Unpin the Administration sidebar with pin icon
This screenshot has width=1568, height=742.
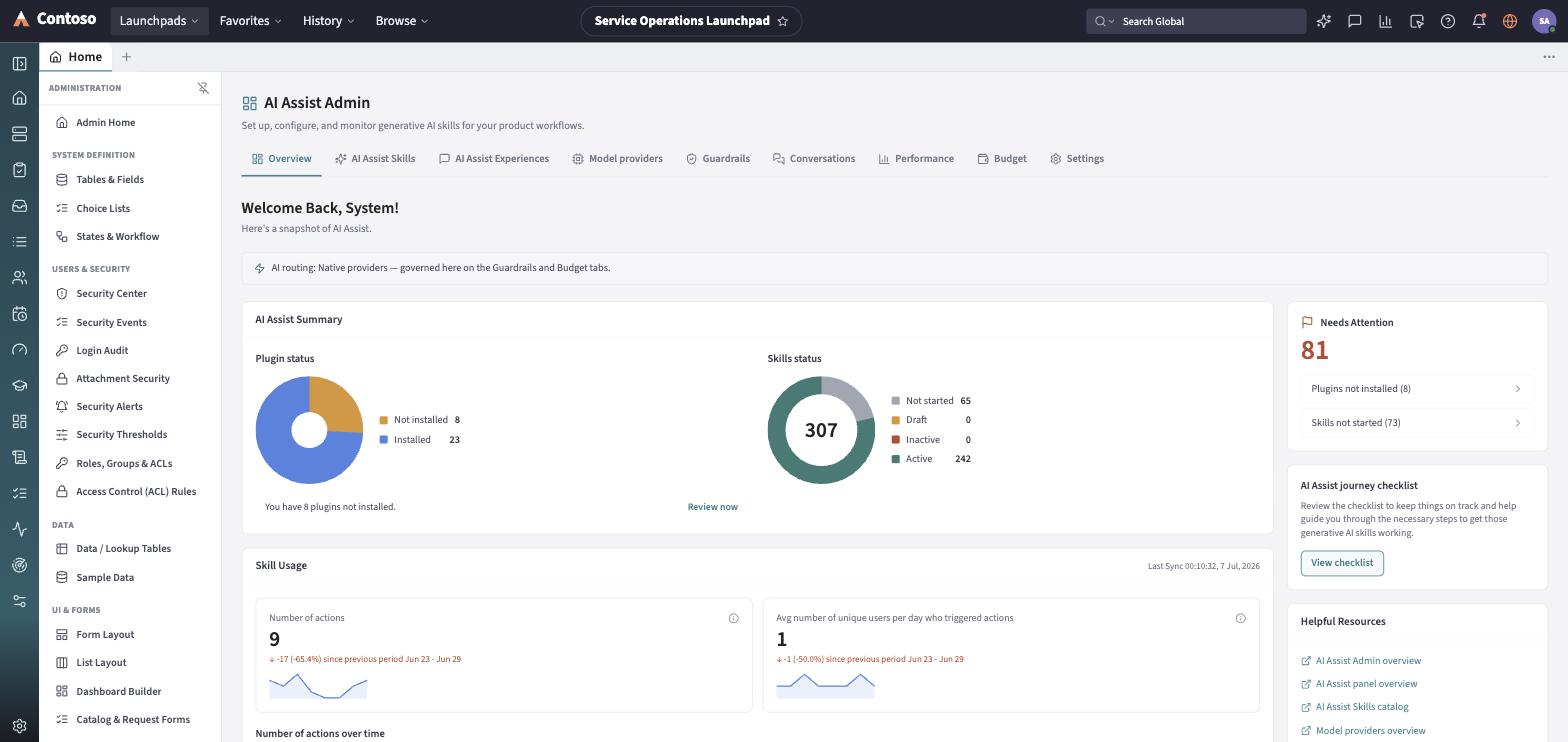pos(203,88)
